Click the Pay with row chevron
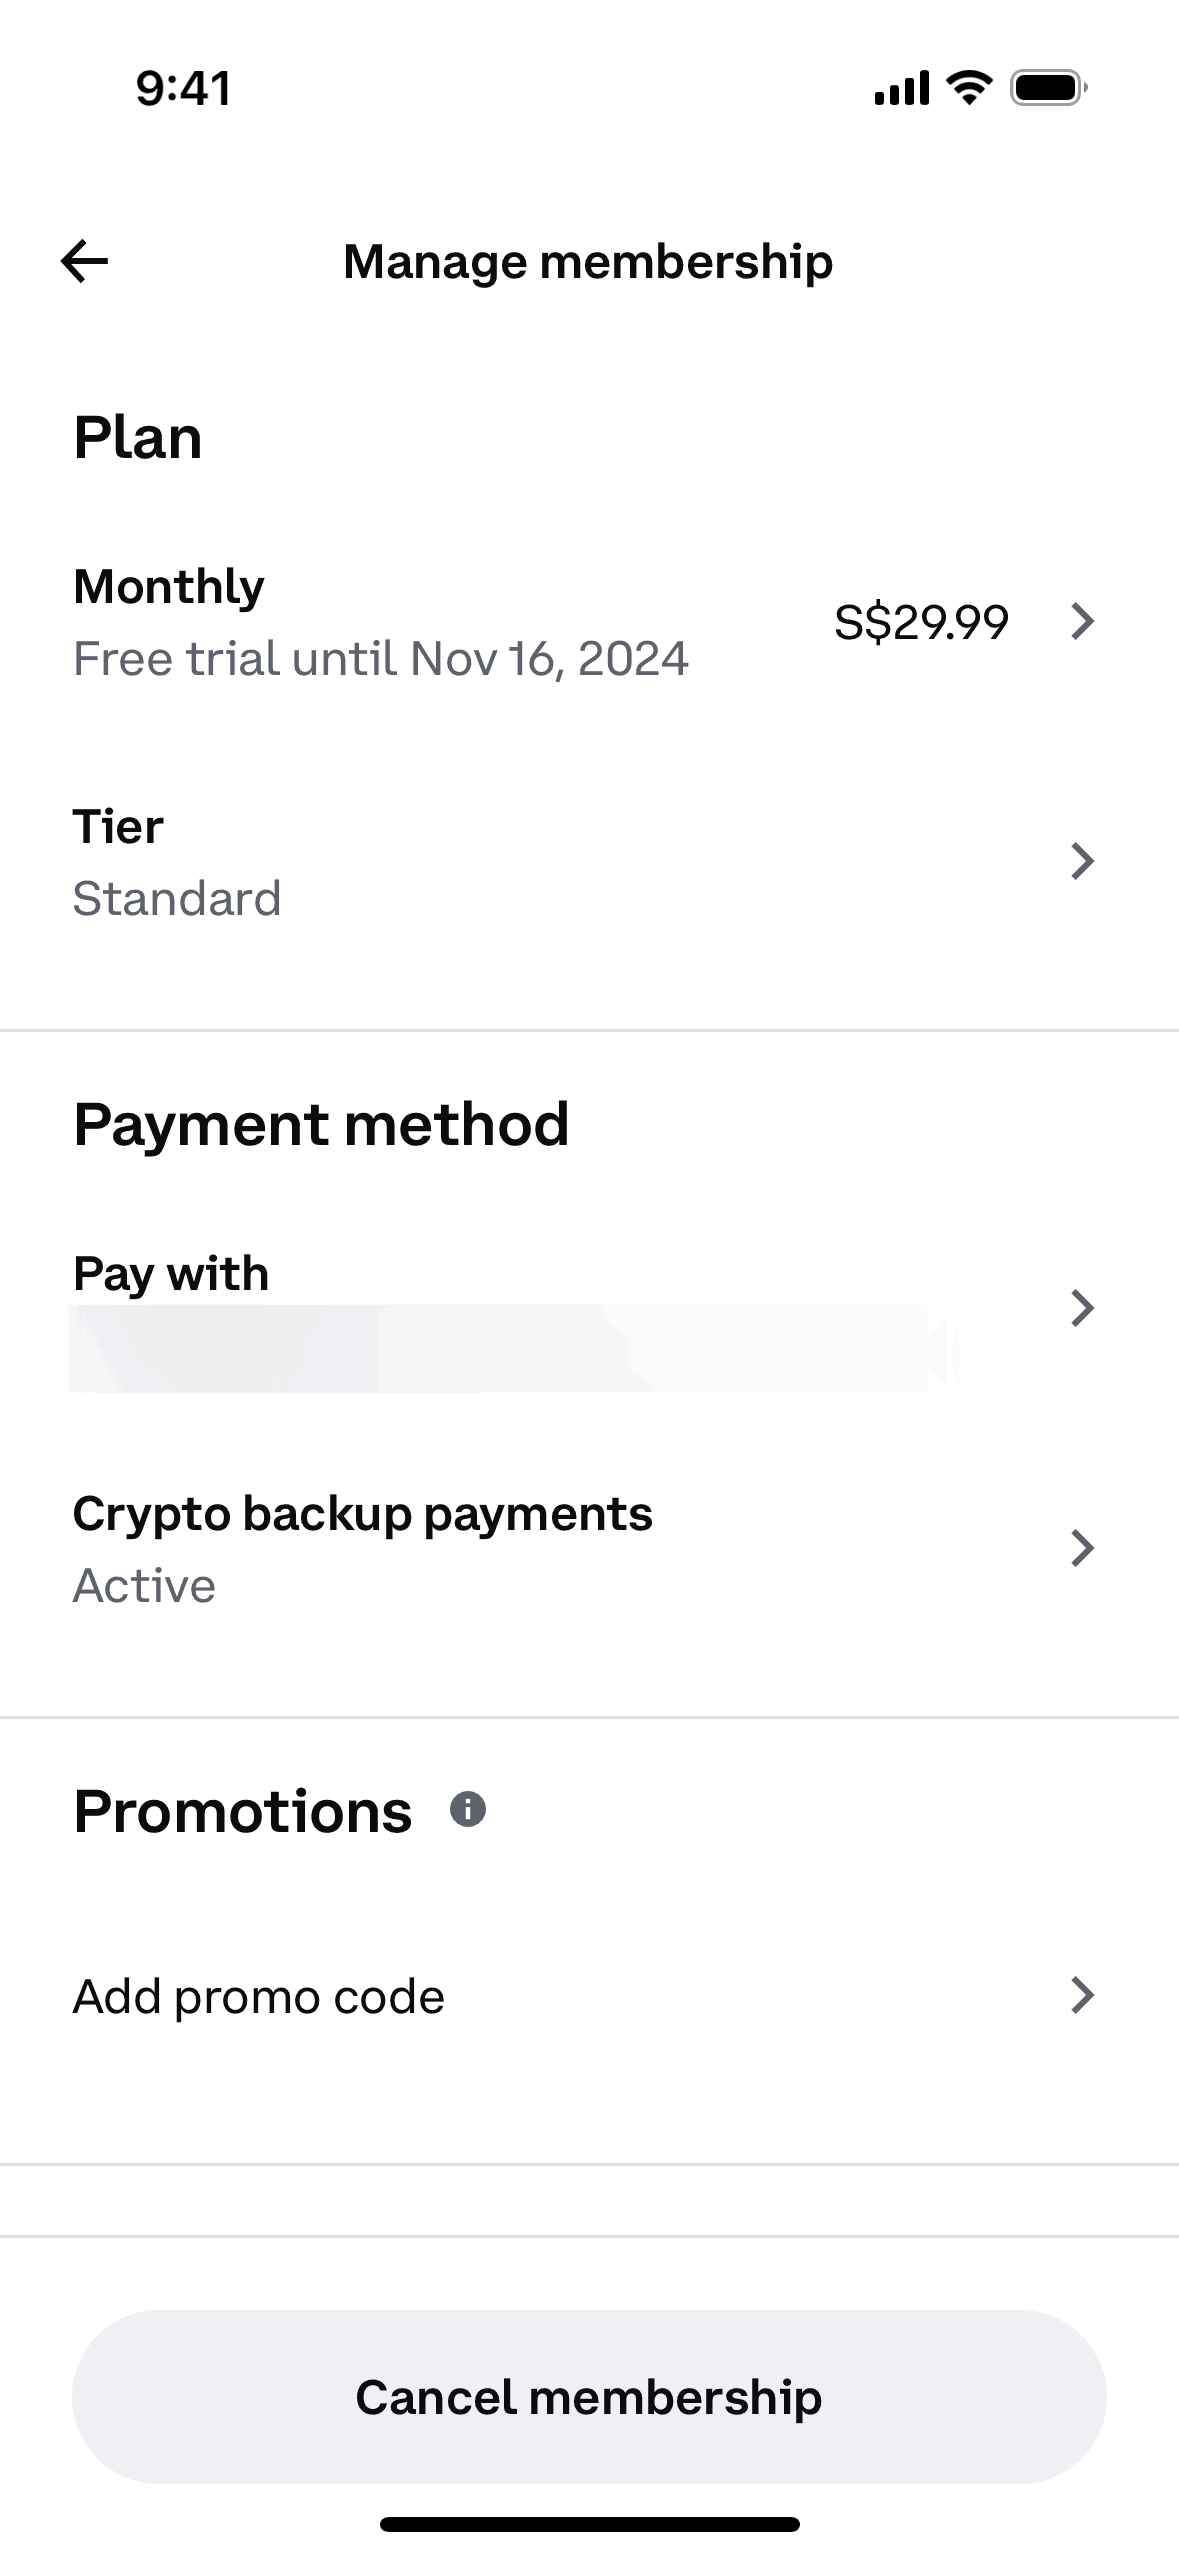 click(1082, 1308)
